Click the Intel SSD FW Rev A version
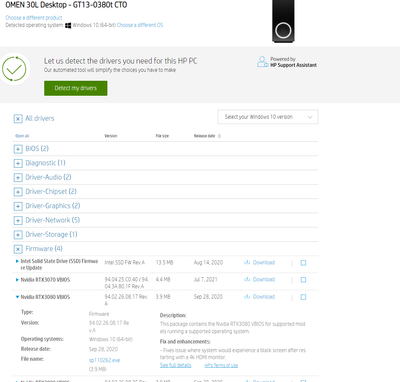The width and height of the screenshot is (400, 382). click(x=125, y=263)
